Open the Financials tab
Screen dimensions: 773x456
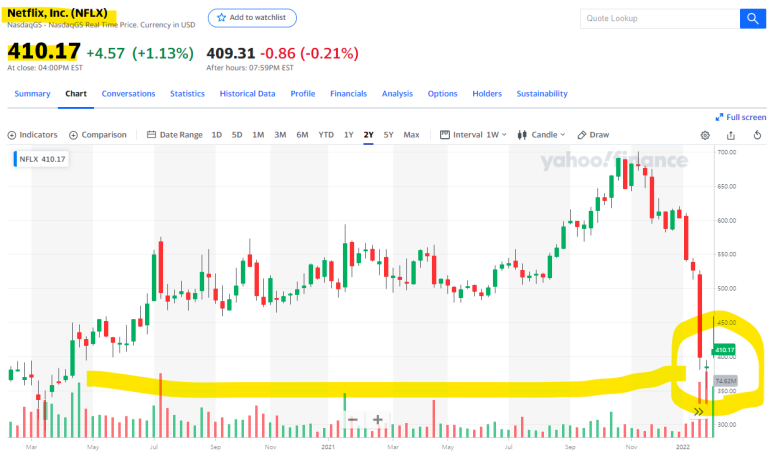click(349, 94)
